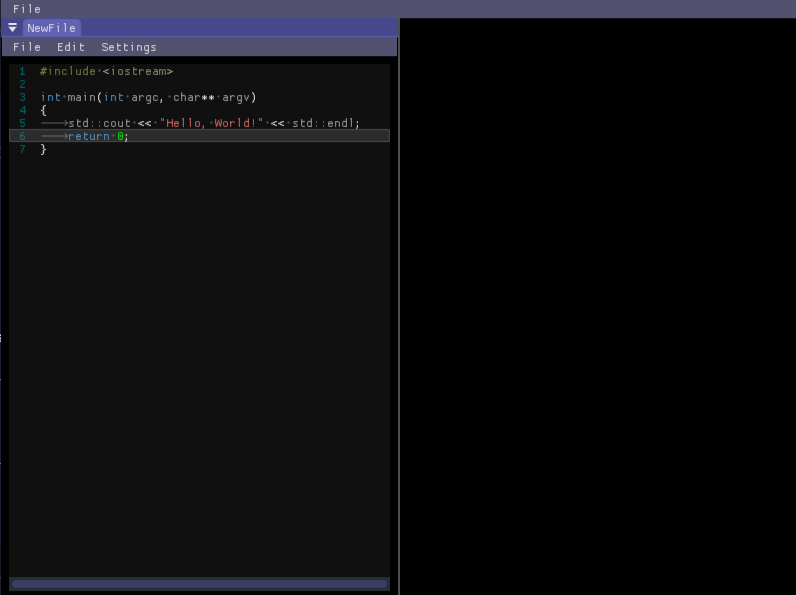
Task: Click the opening brace on line 4
Action: pos(43,110)
